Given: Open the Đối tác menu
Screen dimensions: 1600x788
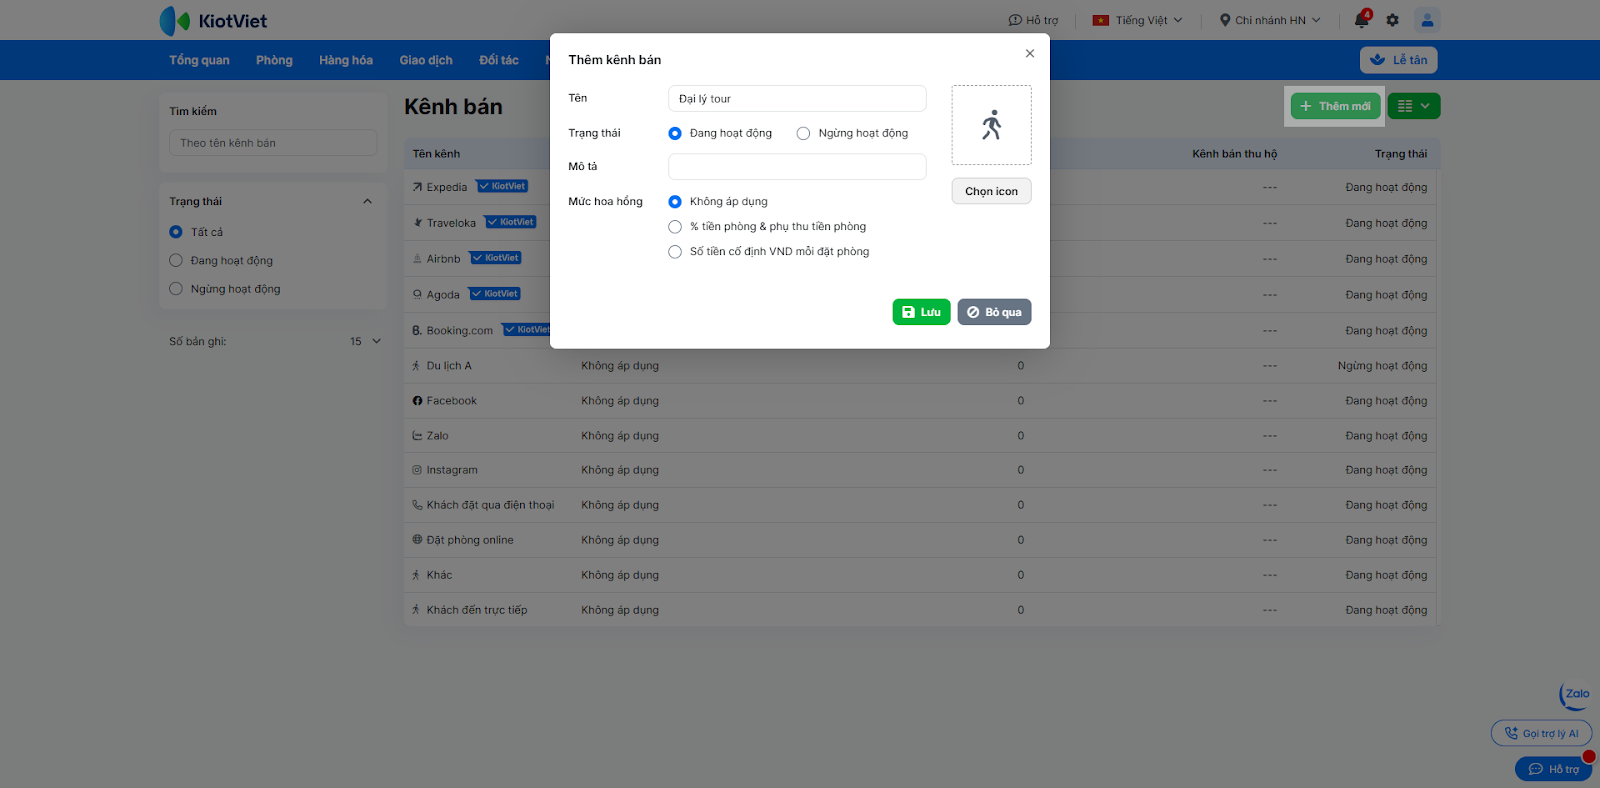Looking at the screenshot, I should (x=499, y=60).
